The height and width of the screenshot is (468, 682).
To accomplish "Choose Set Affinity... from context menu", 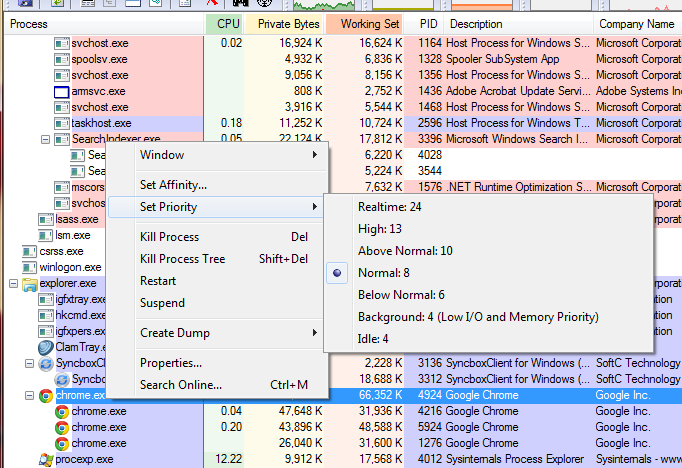I will tap(217, 185).
